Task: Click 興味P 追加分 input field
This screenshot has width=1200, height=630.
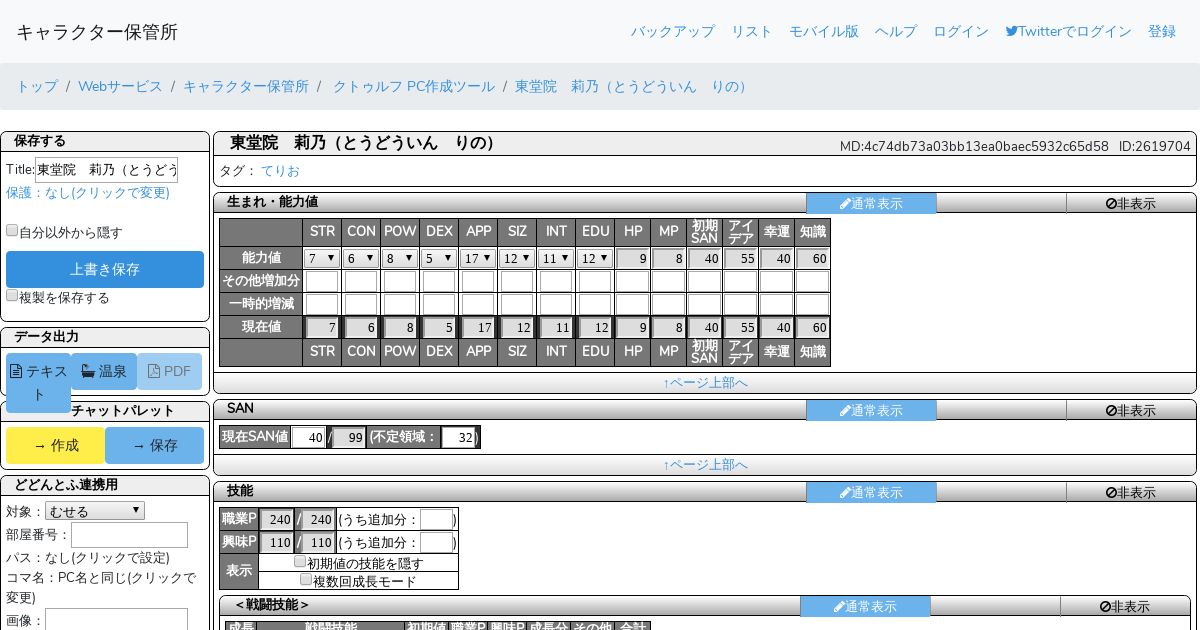Action: [436, 542]
